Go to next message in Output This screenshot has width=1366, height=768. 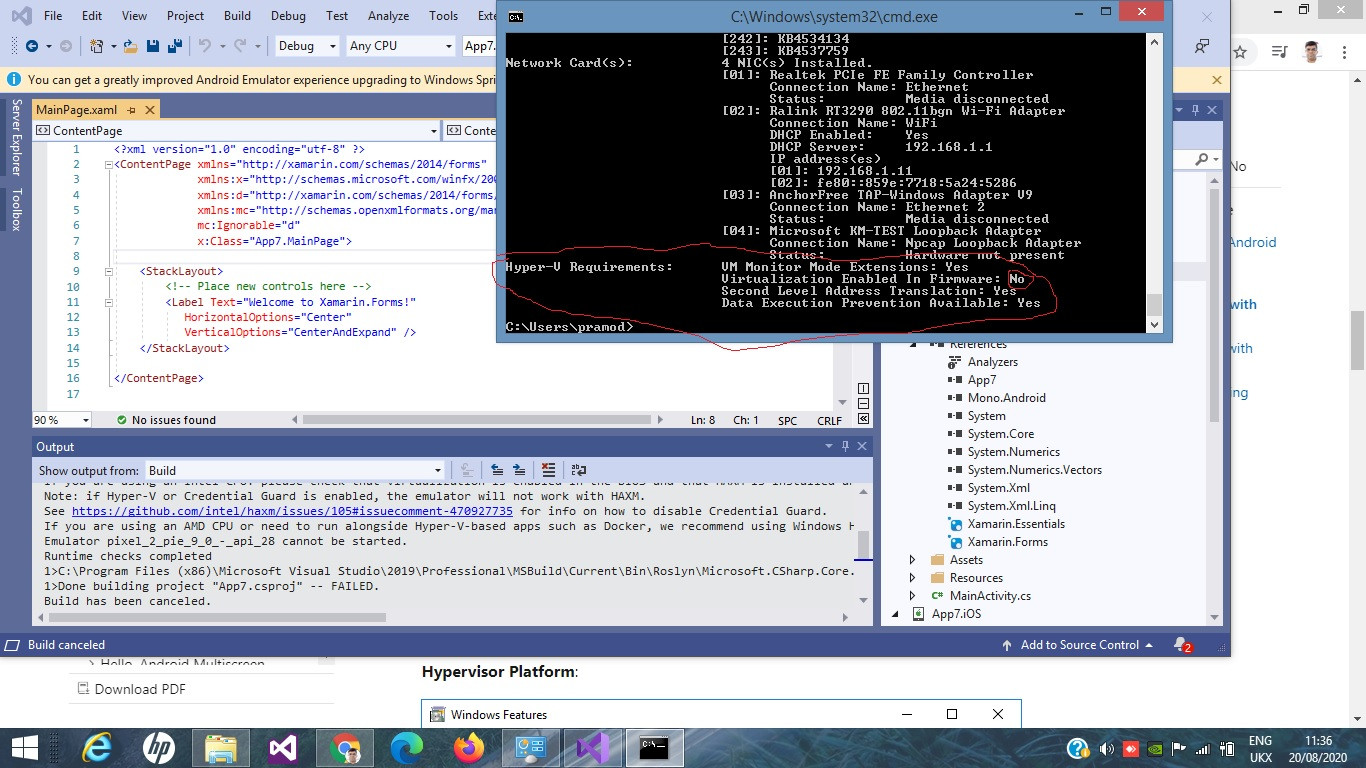click(x=519, y=470)
